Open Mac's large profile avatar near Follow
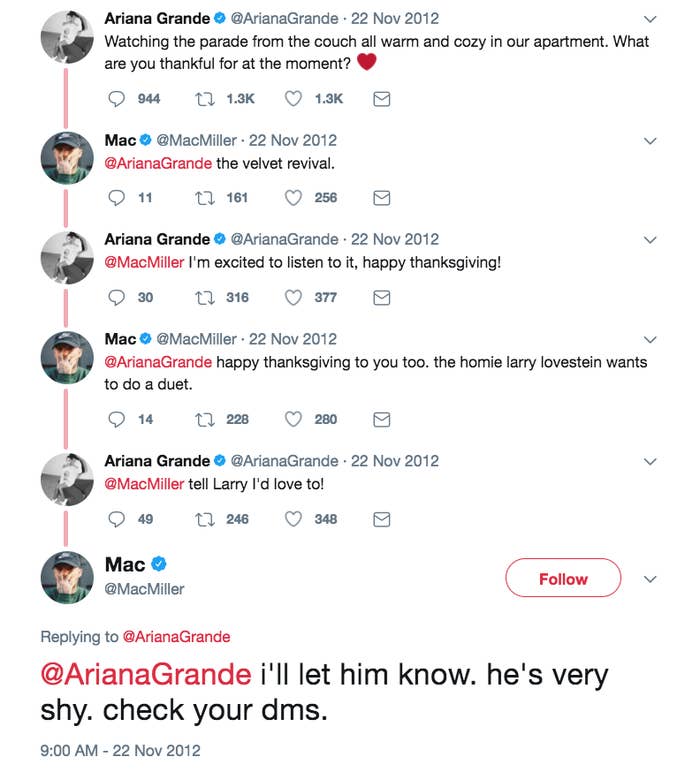Image resolution: width=700 pixels, height=772 pixels. pyautogui.click(x=67, y=577)
